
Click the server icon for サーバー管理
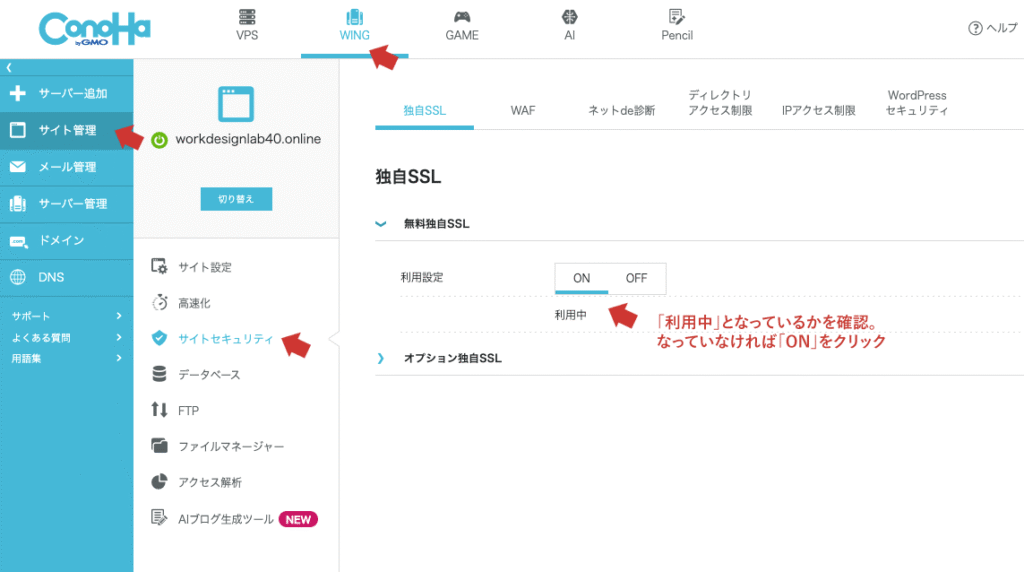(x=18, y=204)
